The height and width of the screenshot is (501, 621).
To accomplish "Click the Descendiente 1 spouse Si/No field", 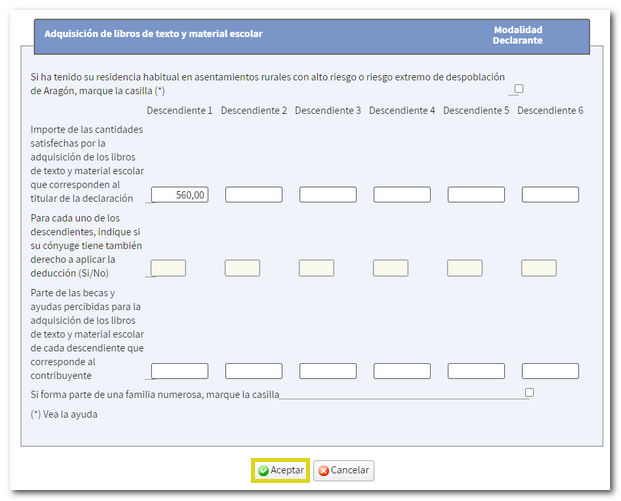I will (x=168, y=268).
